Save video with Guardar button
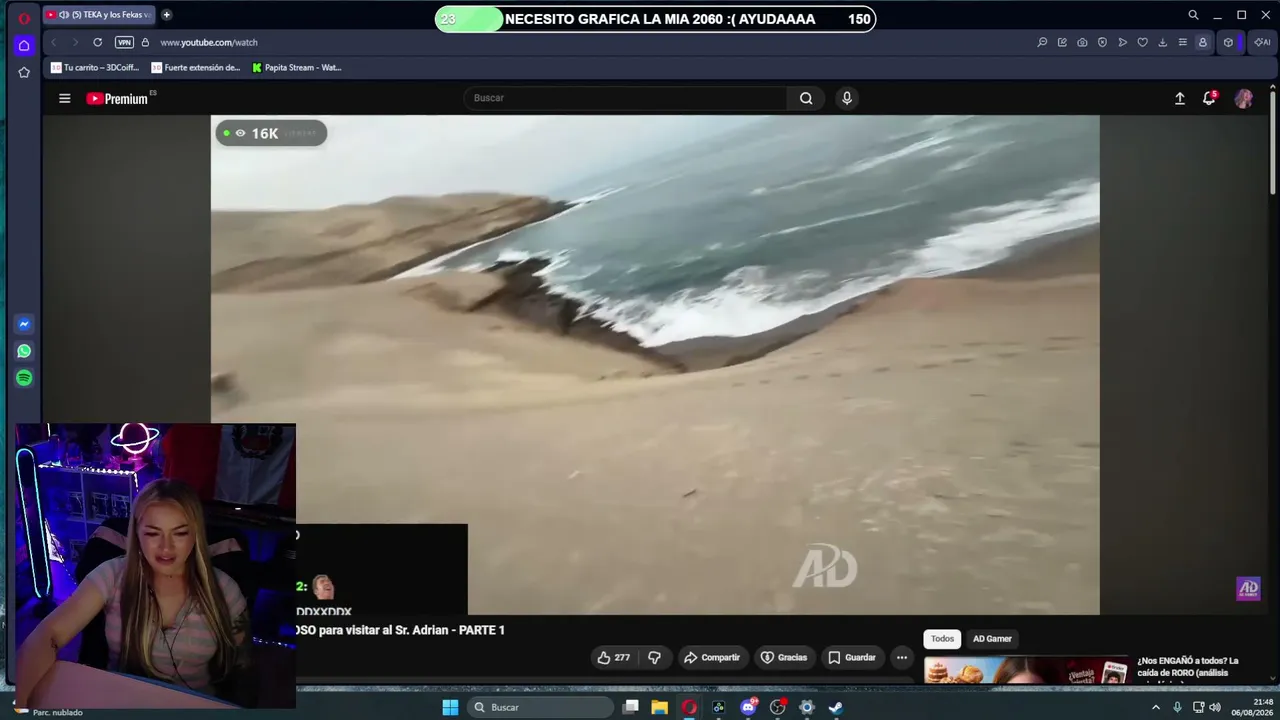 coord(851,657)
